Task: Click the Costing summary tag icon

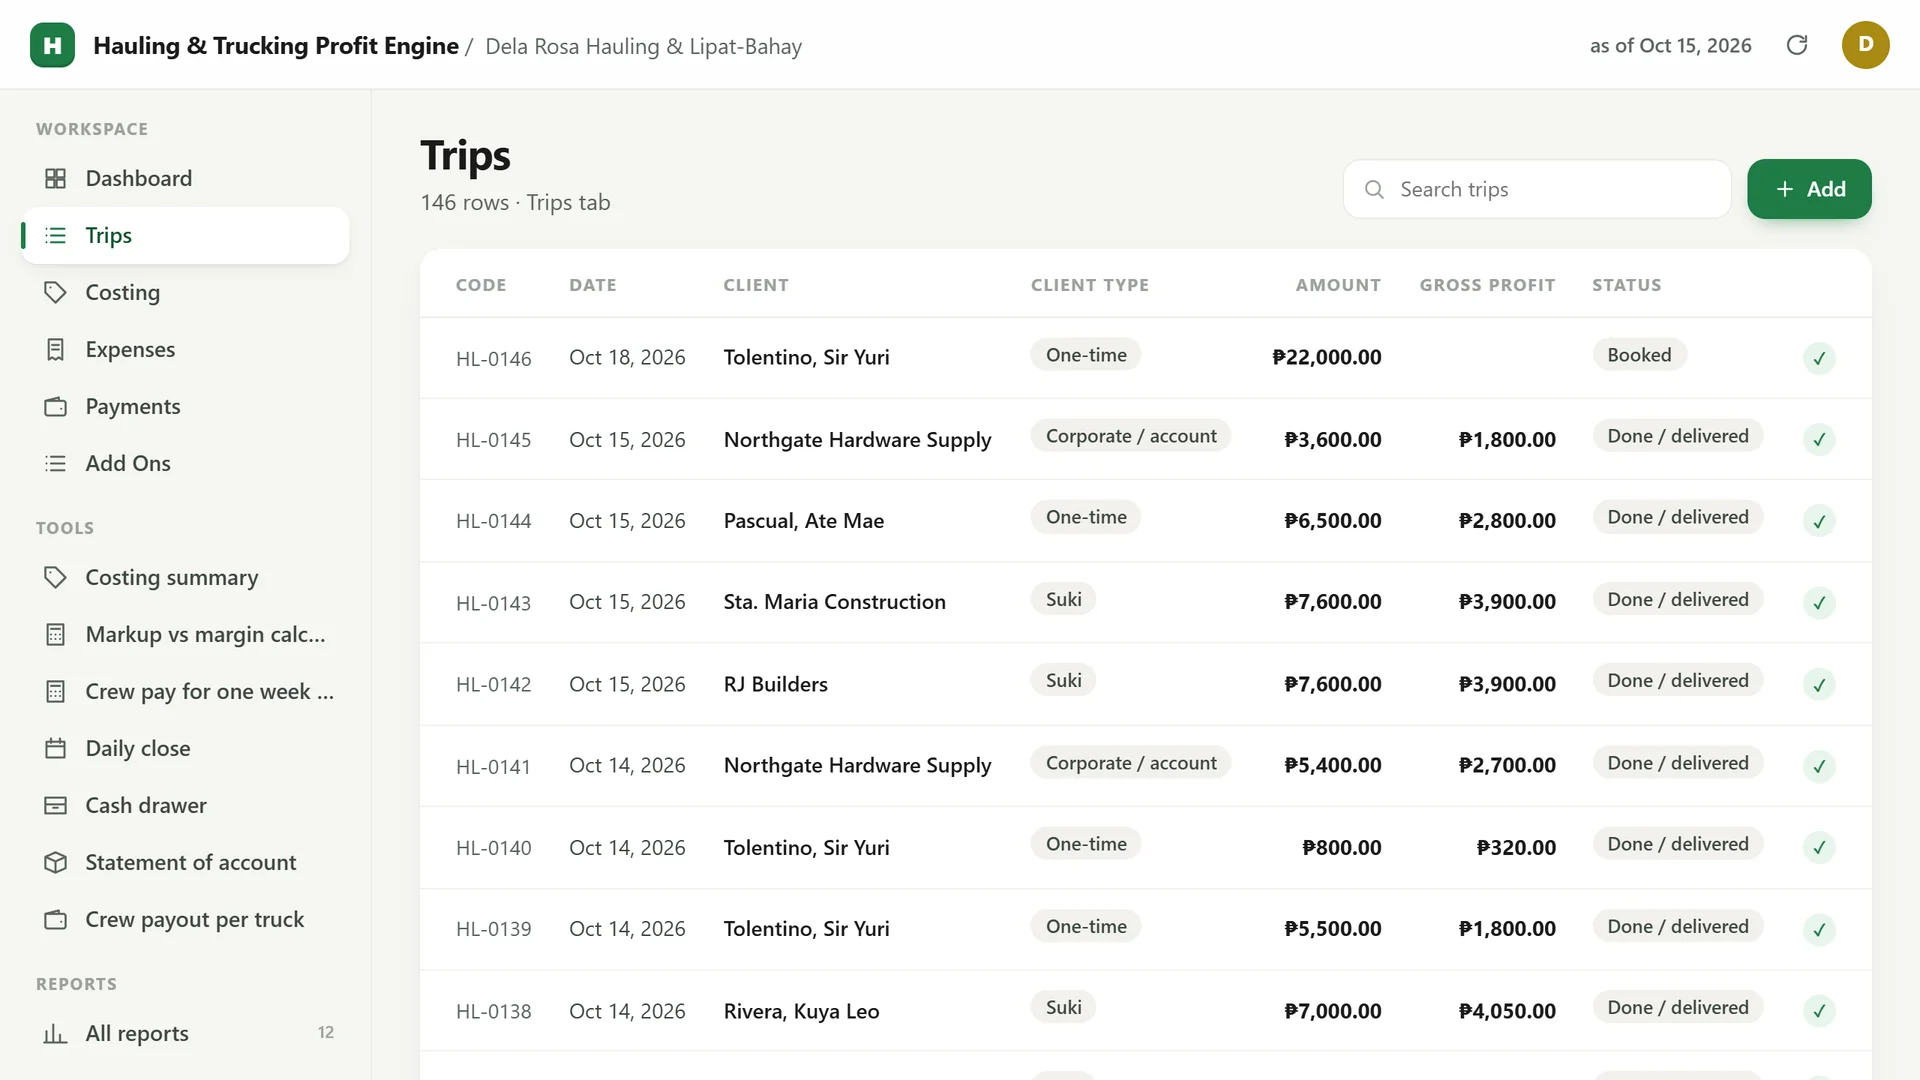Action: 56,577
